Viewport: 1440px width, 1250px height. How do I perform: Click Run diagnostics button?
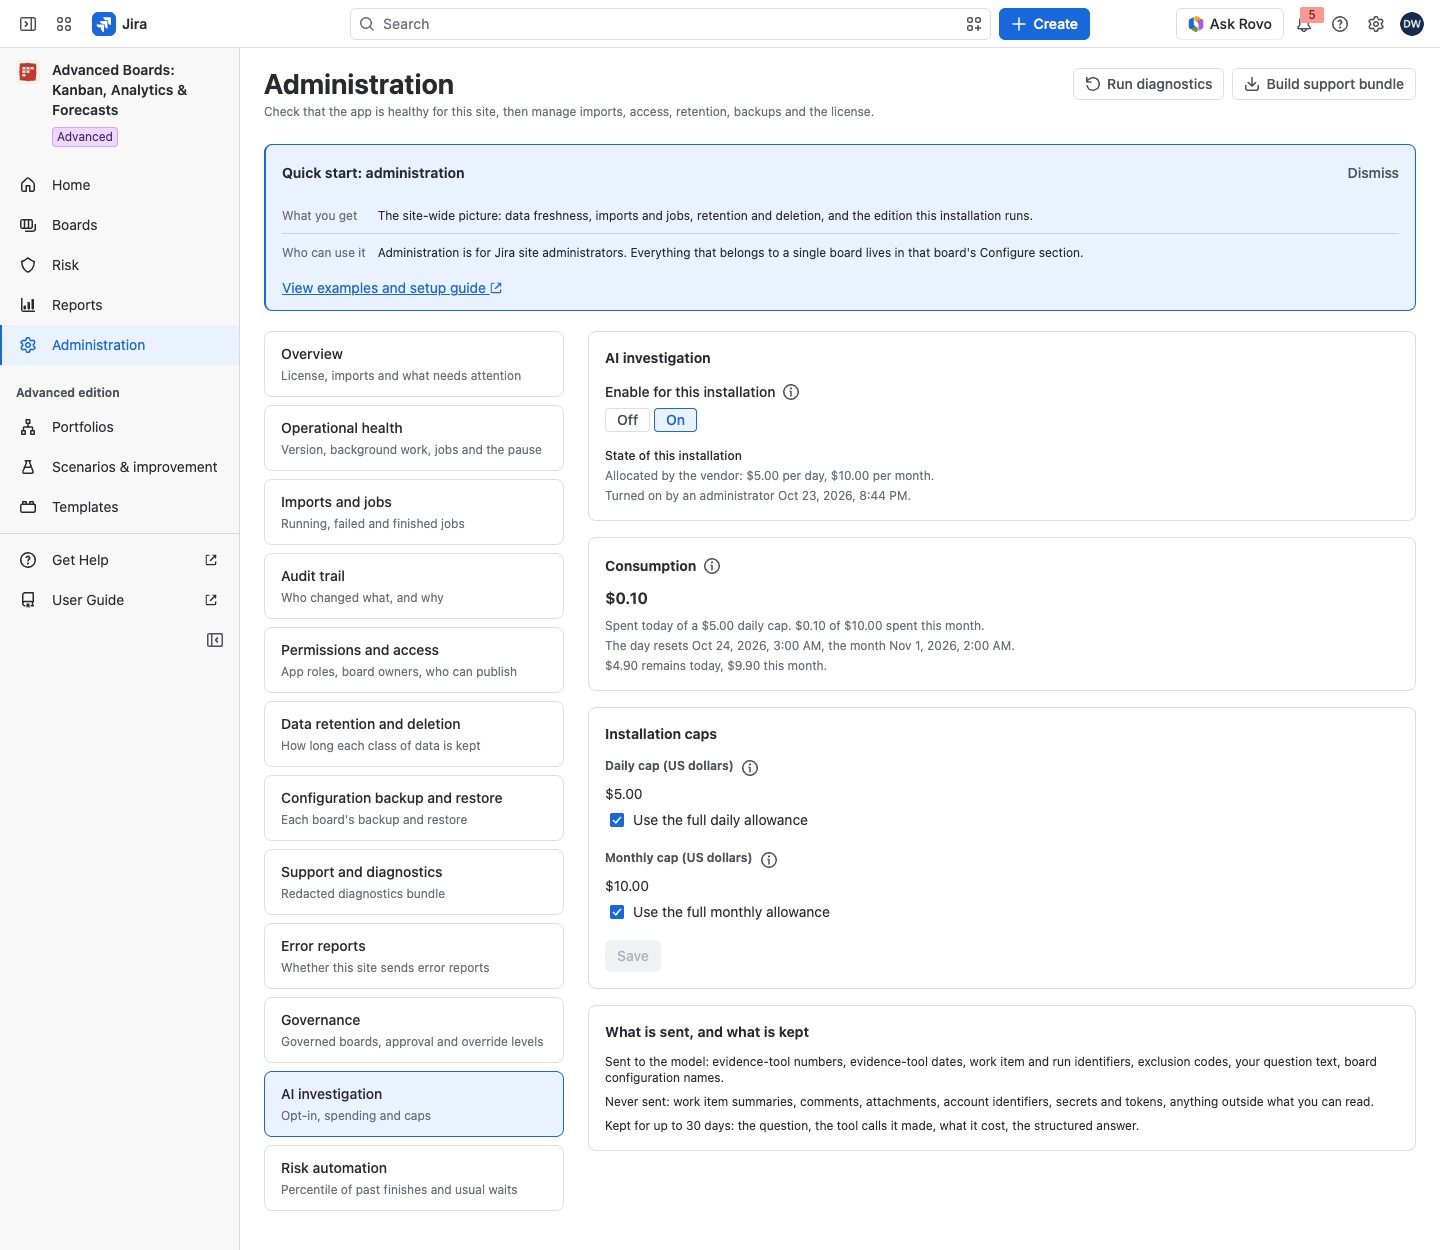1149,84
